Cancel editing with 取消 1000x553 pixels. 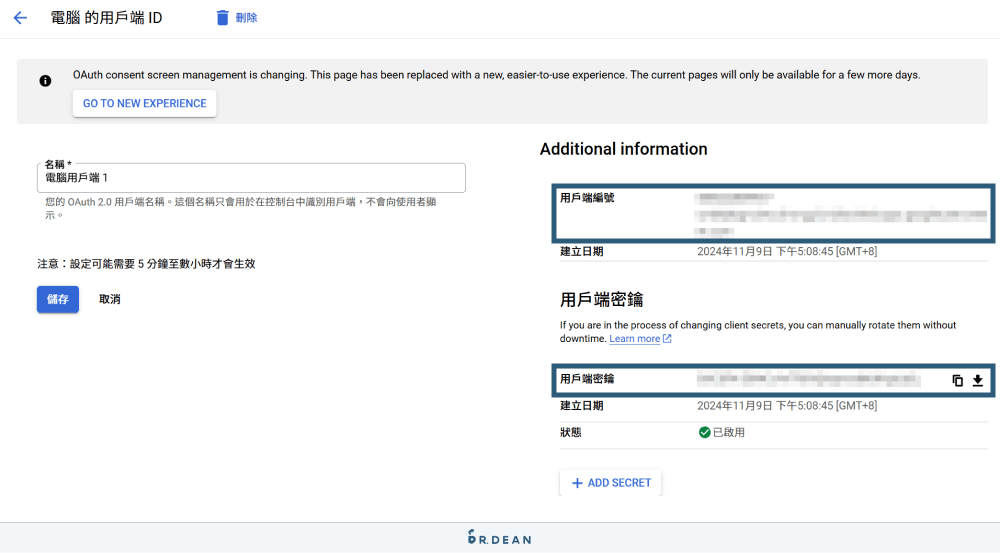point(110,299)
